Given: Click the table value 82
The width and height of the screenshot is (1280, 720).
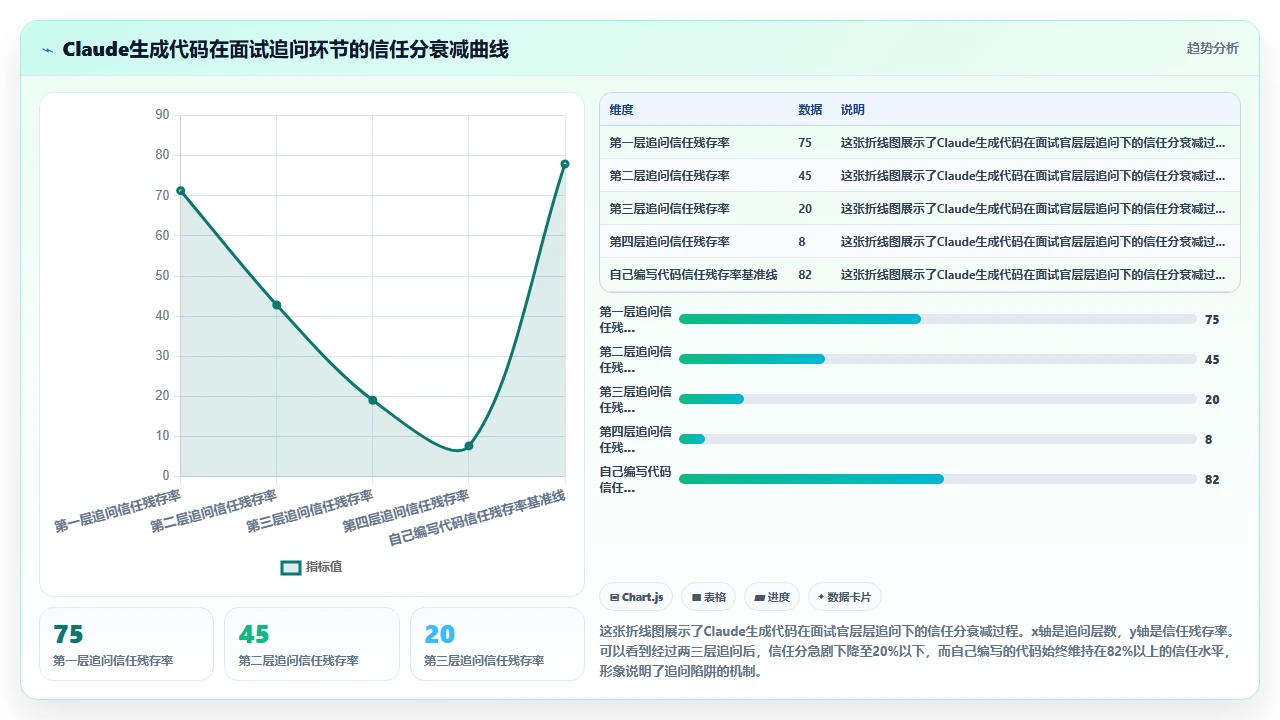Looking at the screenshot, I should pyautogui.click(x=805, y=275).
